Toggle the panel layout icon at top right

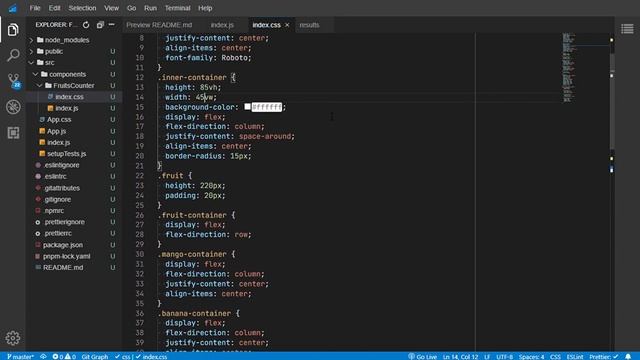pyautogui.click(x=627, y=29)
